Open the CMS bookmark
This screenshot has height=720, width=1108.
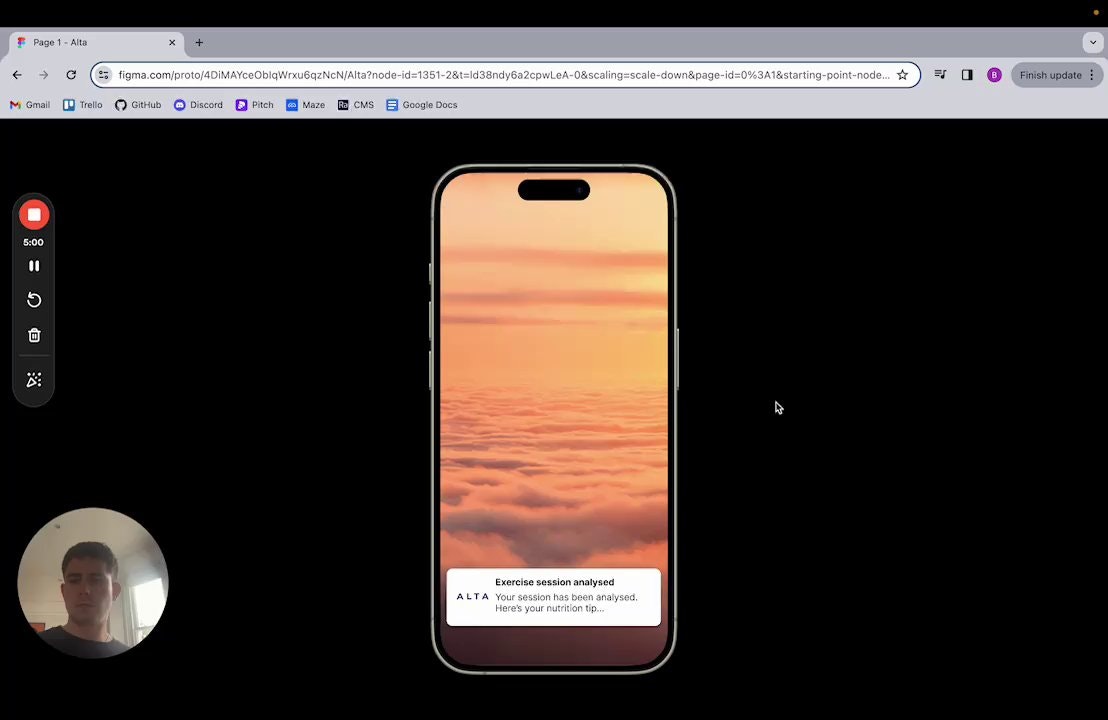[x=355, y=105]
